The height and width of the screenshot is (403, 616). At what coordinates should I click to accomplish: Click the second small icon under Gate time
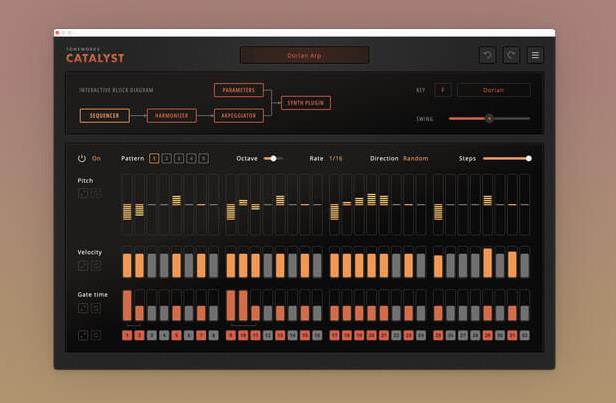coord(96,308)
